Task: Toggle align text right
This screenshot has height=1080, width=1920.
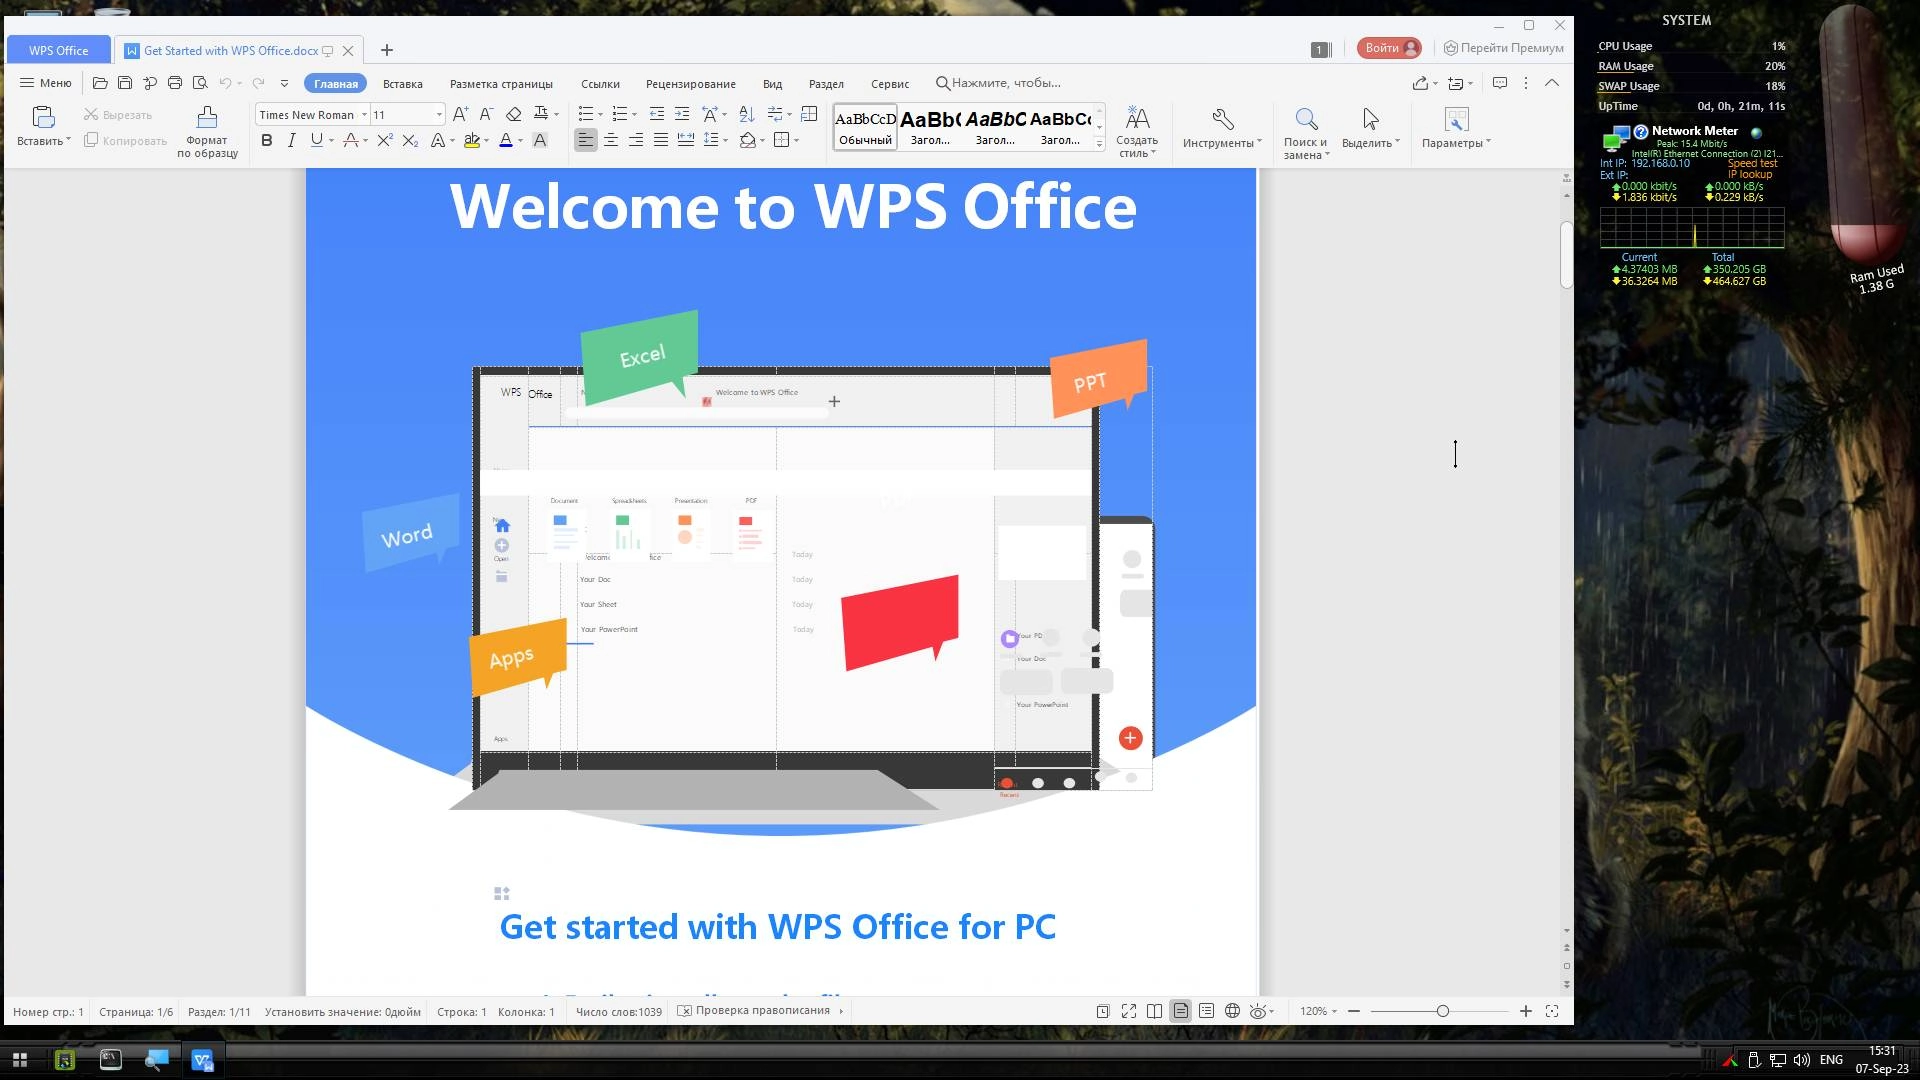Action: pos(636,141)
